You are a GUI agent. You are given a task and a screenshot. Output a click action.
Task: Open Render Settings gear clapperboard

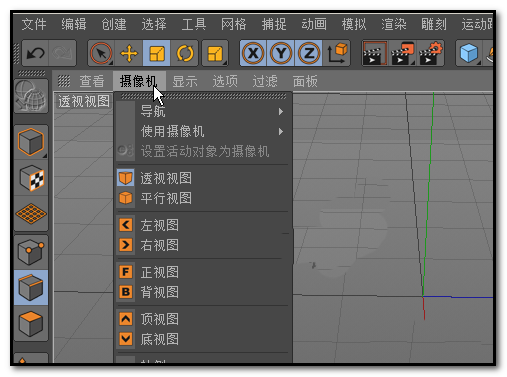coord(430,53)
